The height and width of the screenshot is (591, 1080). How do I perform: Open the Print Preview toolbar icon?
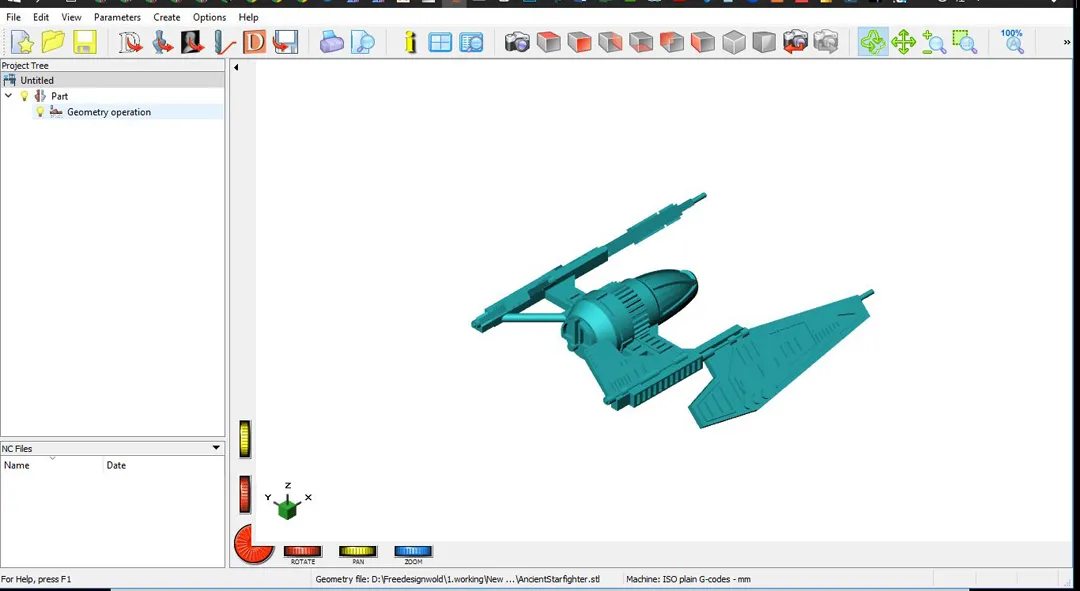coord(363,42)
